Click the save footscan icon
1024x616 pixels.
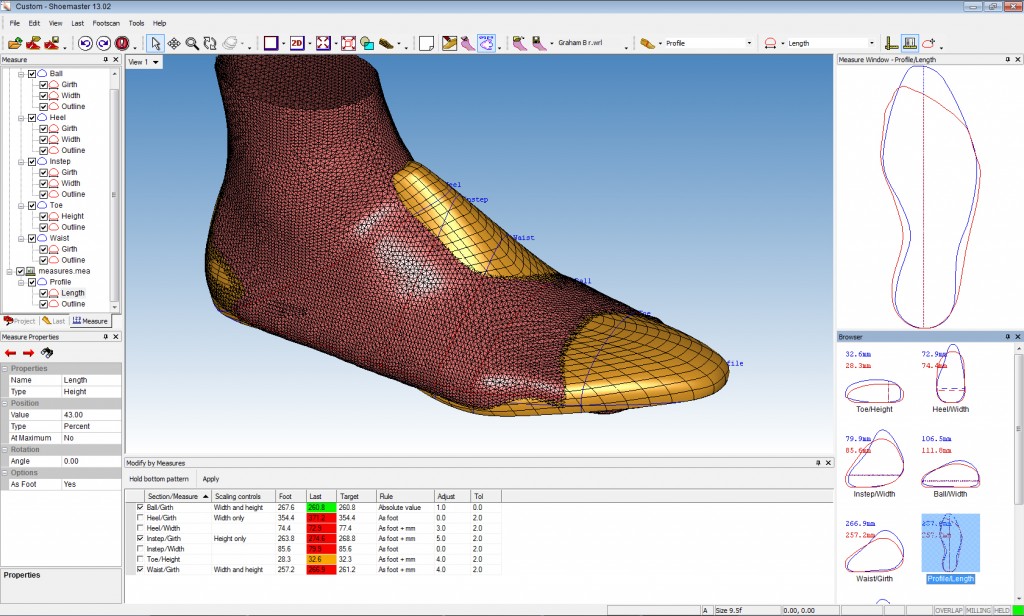click(x=539, y=43)
